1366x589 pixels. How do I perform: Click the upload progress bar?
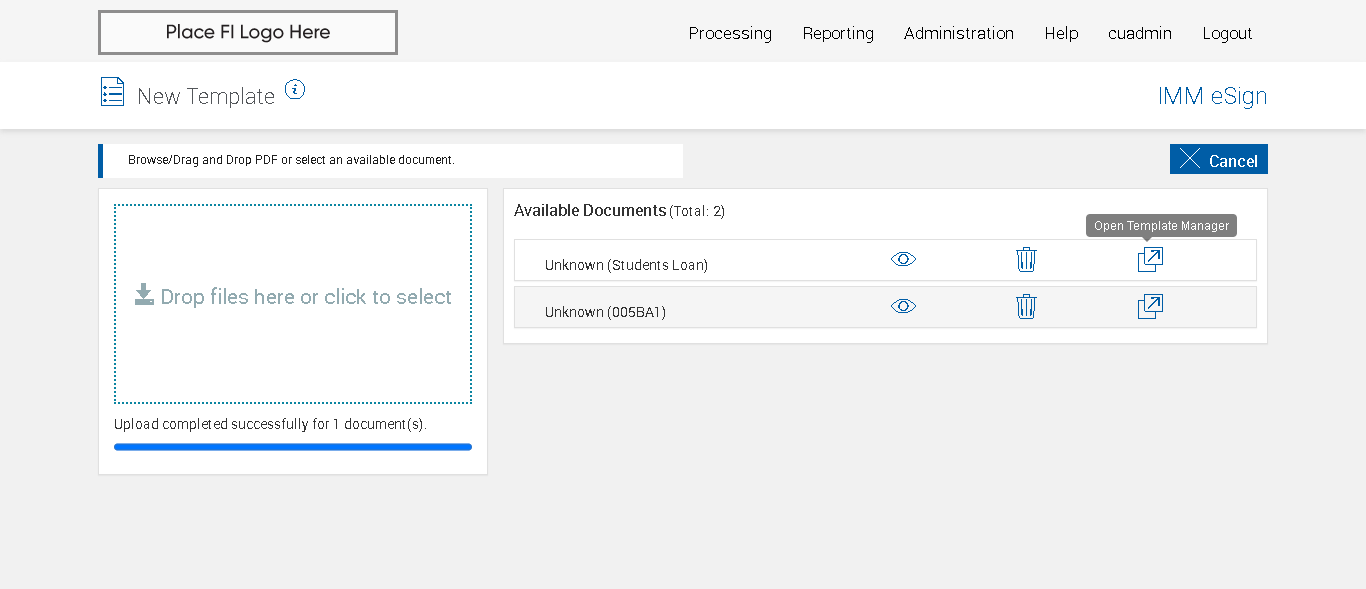[x=293, y=447]
